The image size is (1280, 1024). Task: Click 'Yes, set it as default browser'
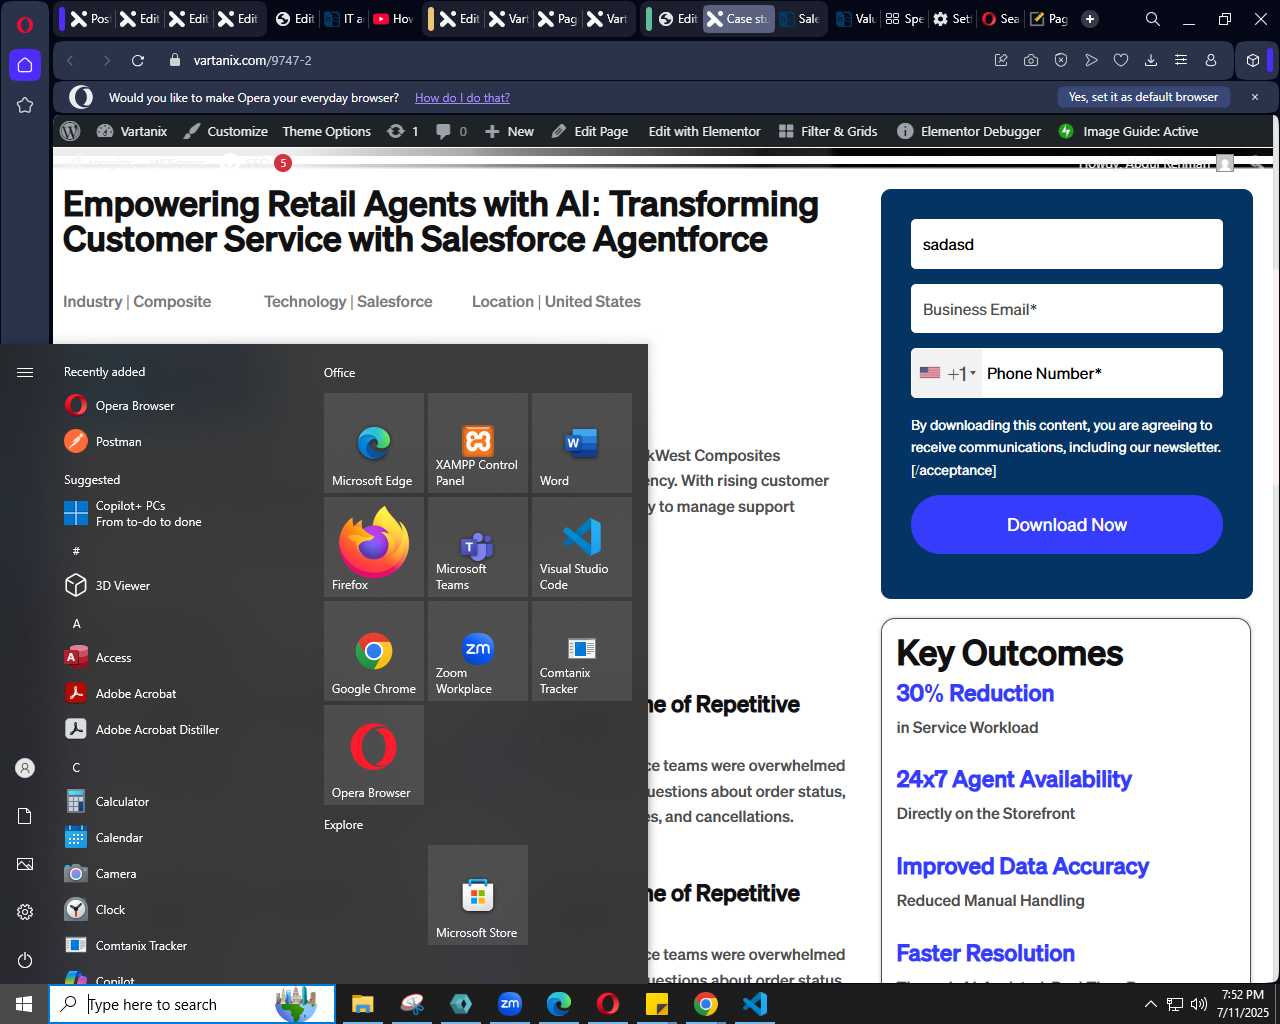click(1143, 97)
